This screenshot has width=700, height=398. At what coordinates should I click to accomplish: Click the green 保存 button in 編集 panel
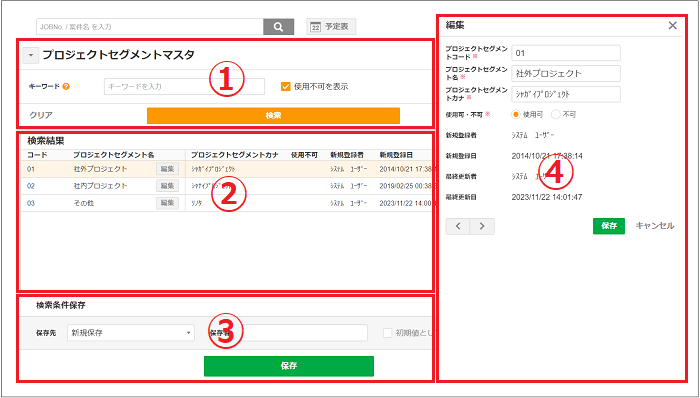click(x=609, y=226)
